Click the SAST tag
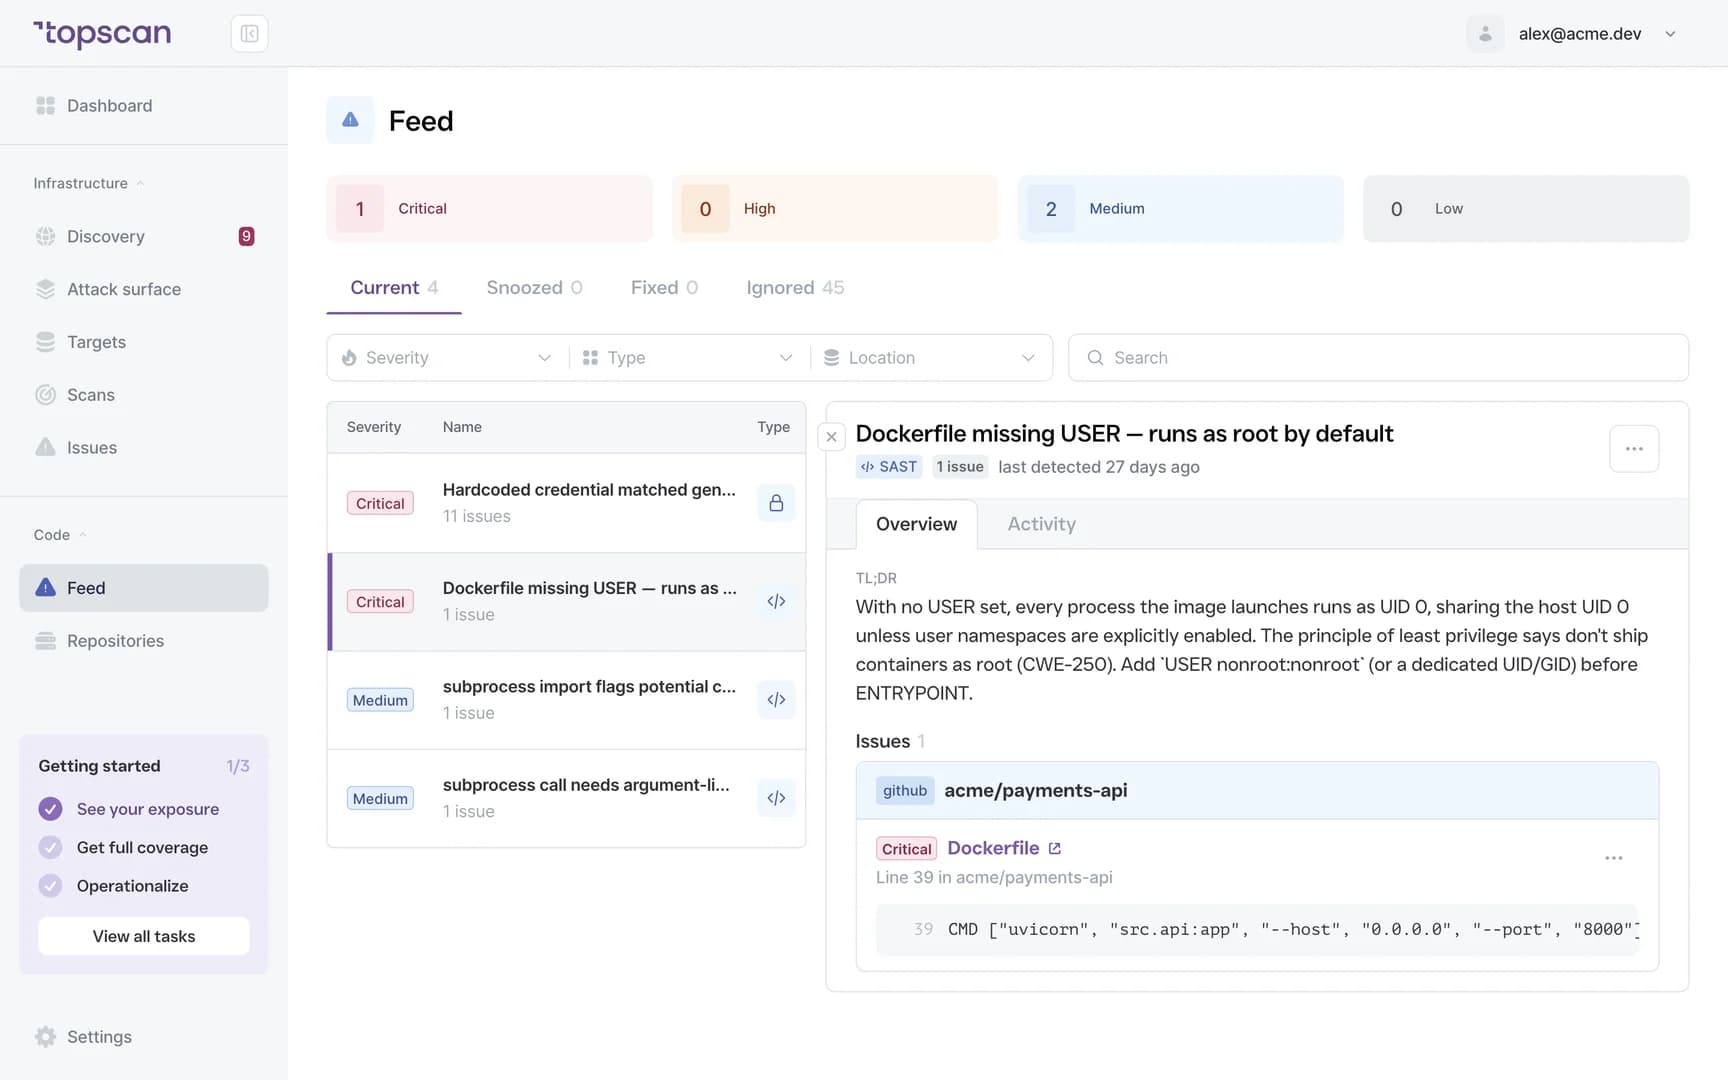The width and height of the screenshot is (1728, 1080). coord(889,467)
